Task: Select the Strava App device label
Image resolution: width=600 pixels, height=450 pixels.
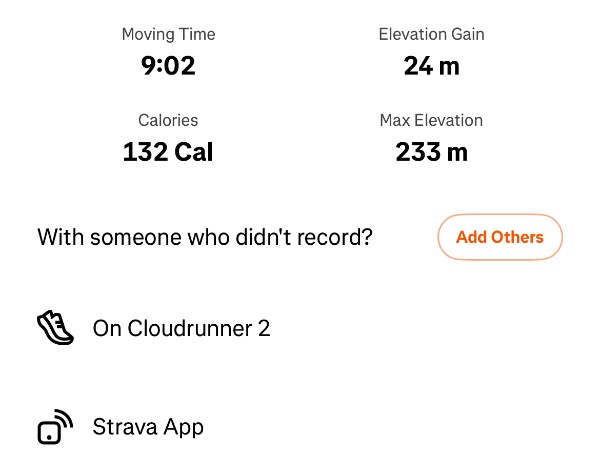Action: [148, 427]
